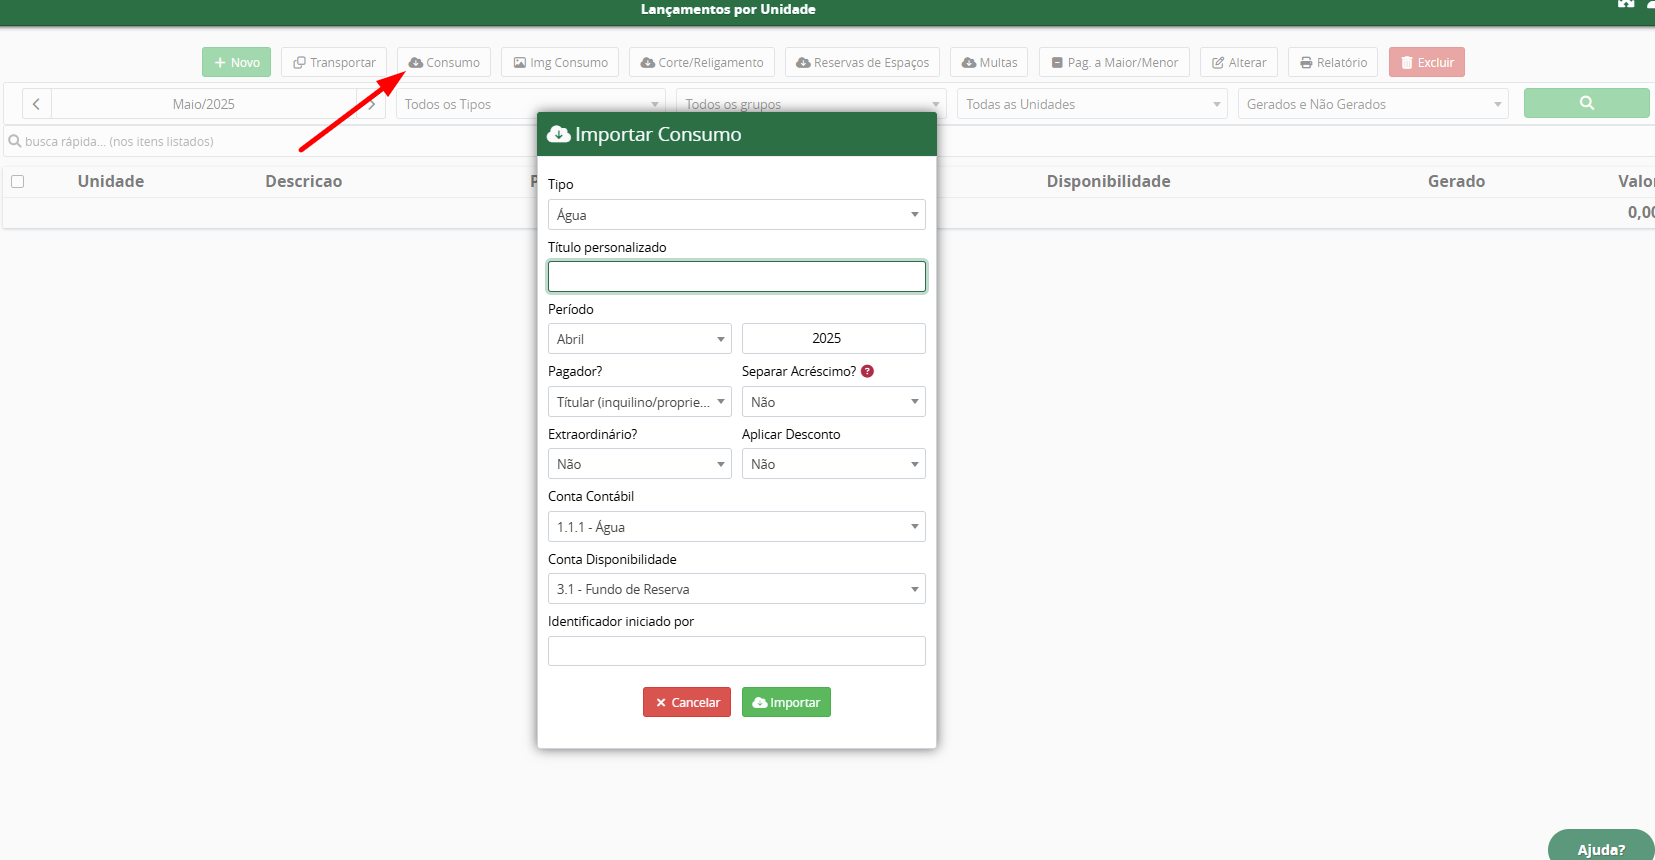Viewport: 1655px width, 860px height.
Task: Expand the Tipo dropdown showing Água
Action: [x=736, y=215]
